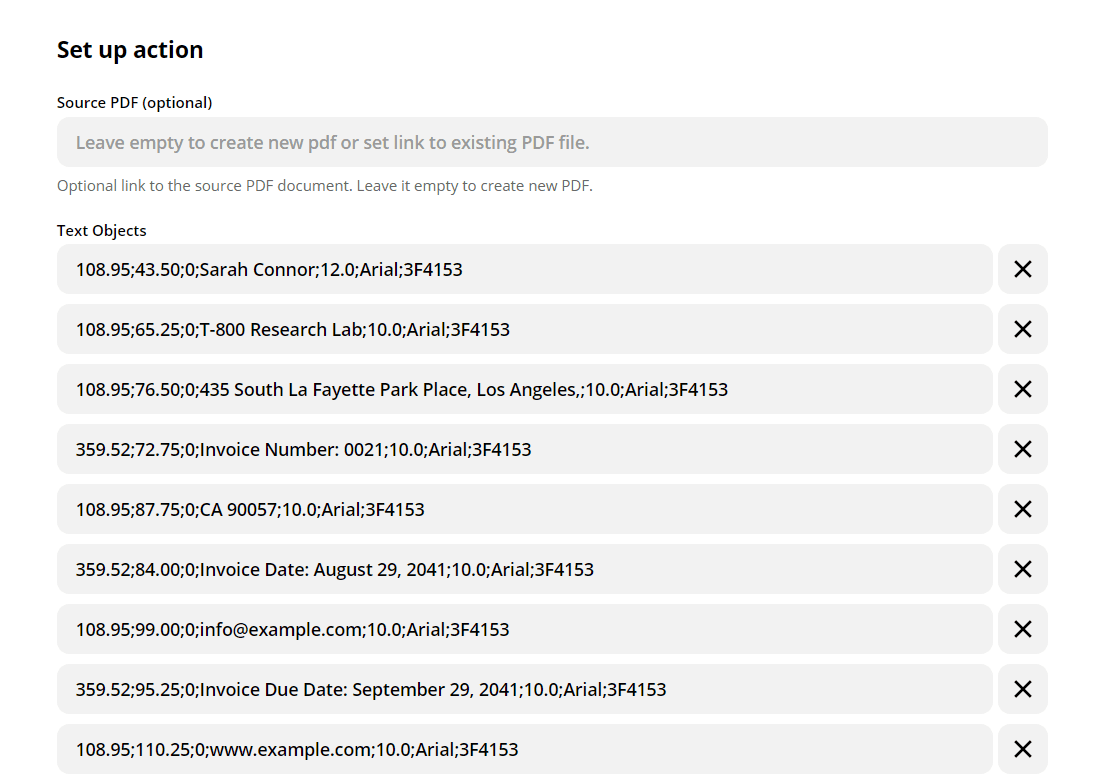Edit the Invoice Date August 29 field
This screenshot has width=1109, height=776.
pyautogui.click(x=524, y=569)
